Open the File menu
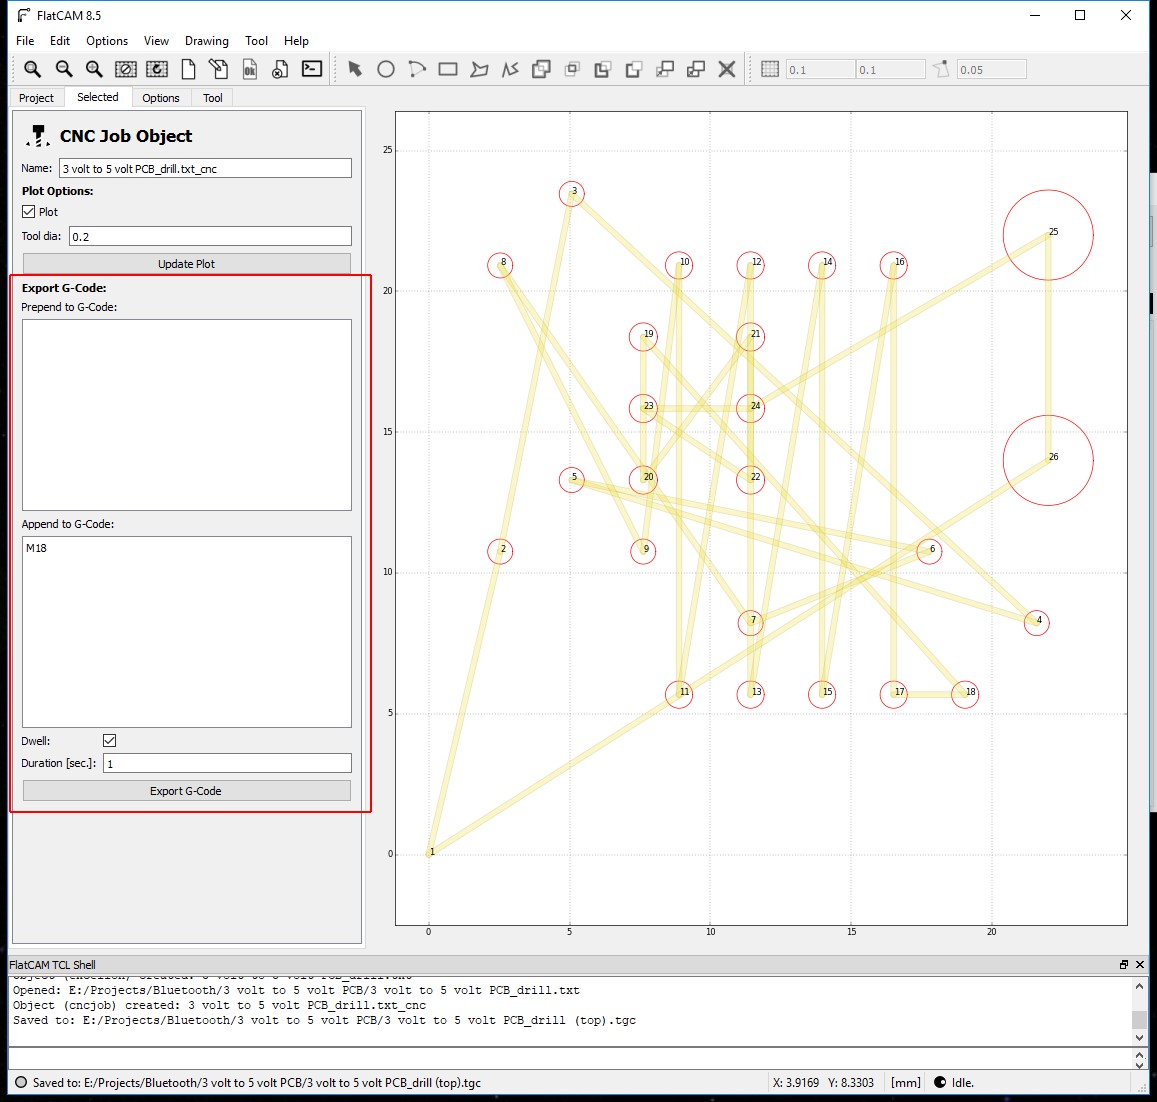Image resolution: width=1157 pixels, height=1102 pixels. click(x=25, y=41)
